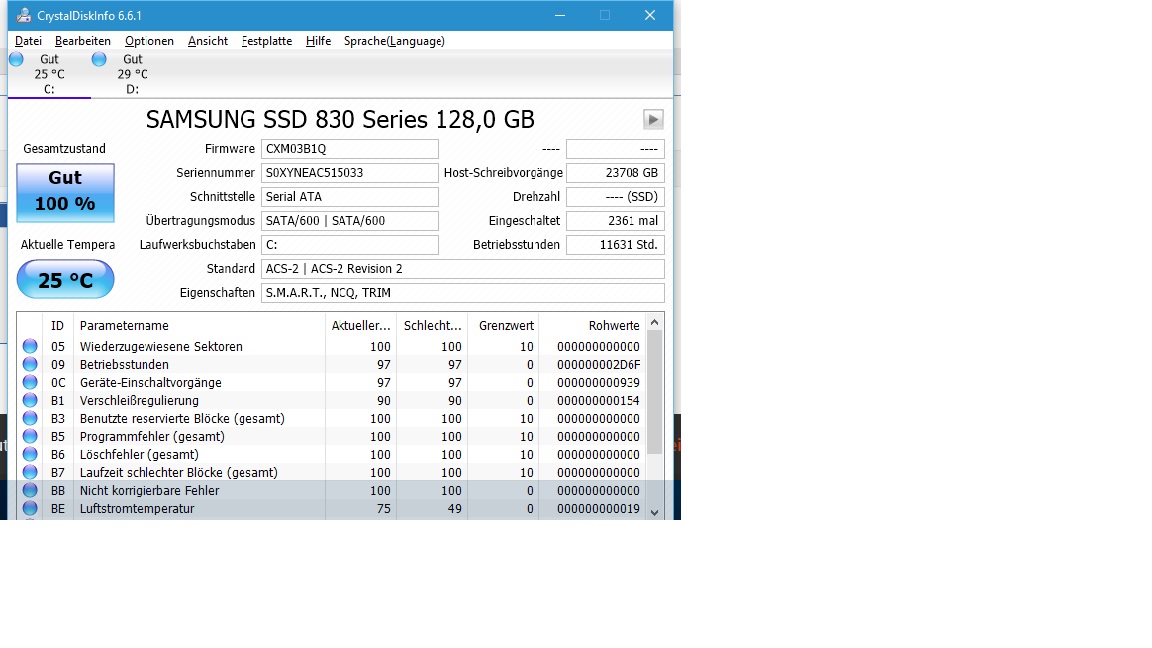The height and width of the screenshot is (648, 1152).
Task: Click raw value 000000000939
Action: (x=598, y=382)
